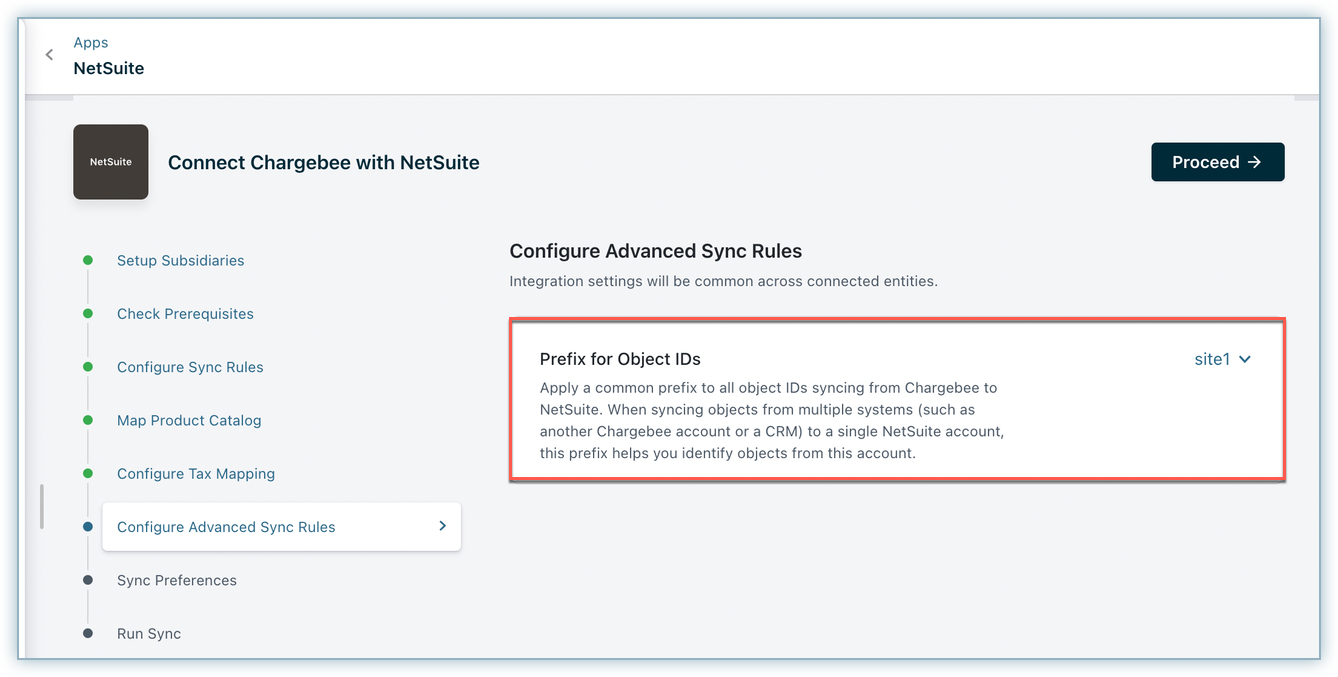Select Configure Advanced Sync Rules step
This screenshot has height=677, width=1338.
226,527
